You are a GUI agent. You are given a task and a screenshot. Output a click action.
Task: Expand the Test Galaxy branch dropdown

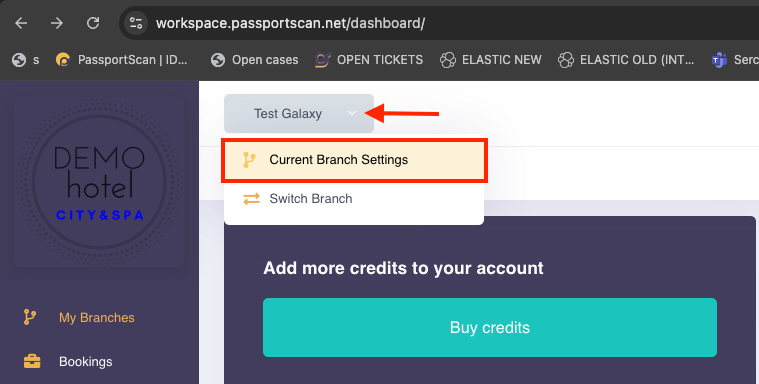(x=299, y=113)
